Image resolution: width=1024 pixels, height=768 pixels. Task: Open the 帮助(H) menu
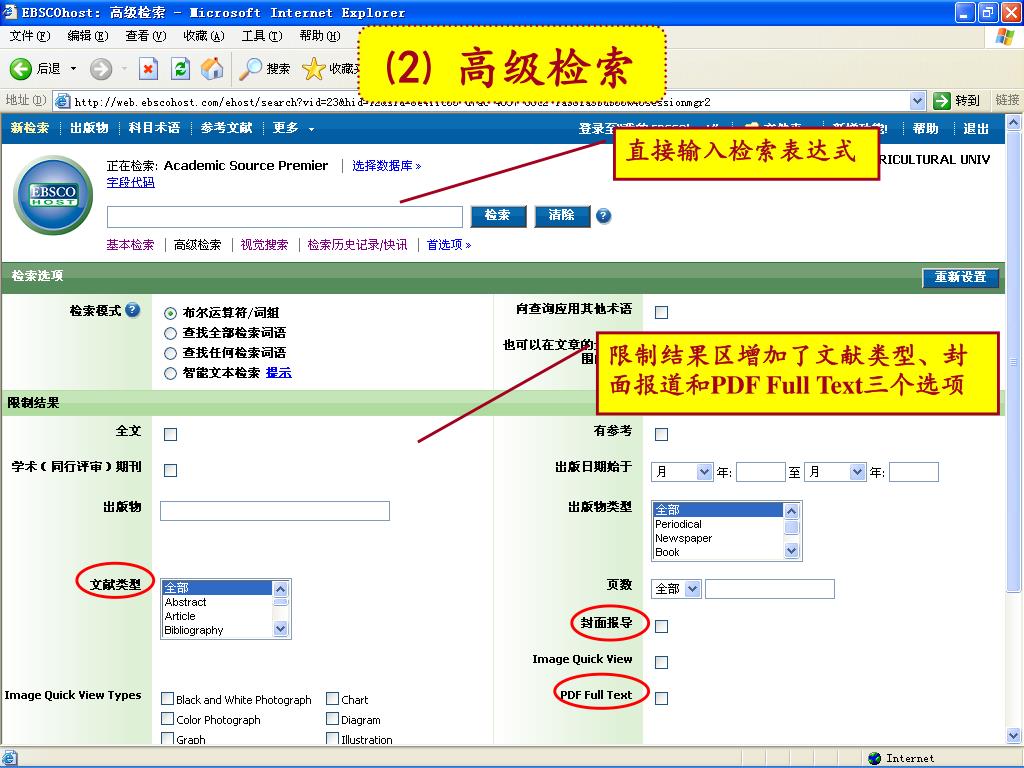[x=320, y=36]
